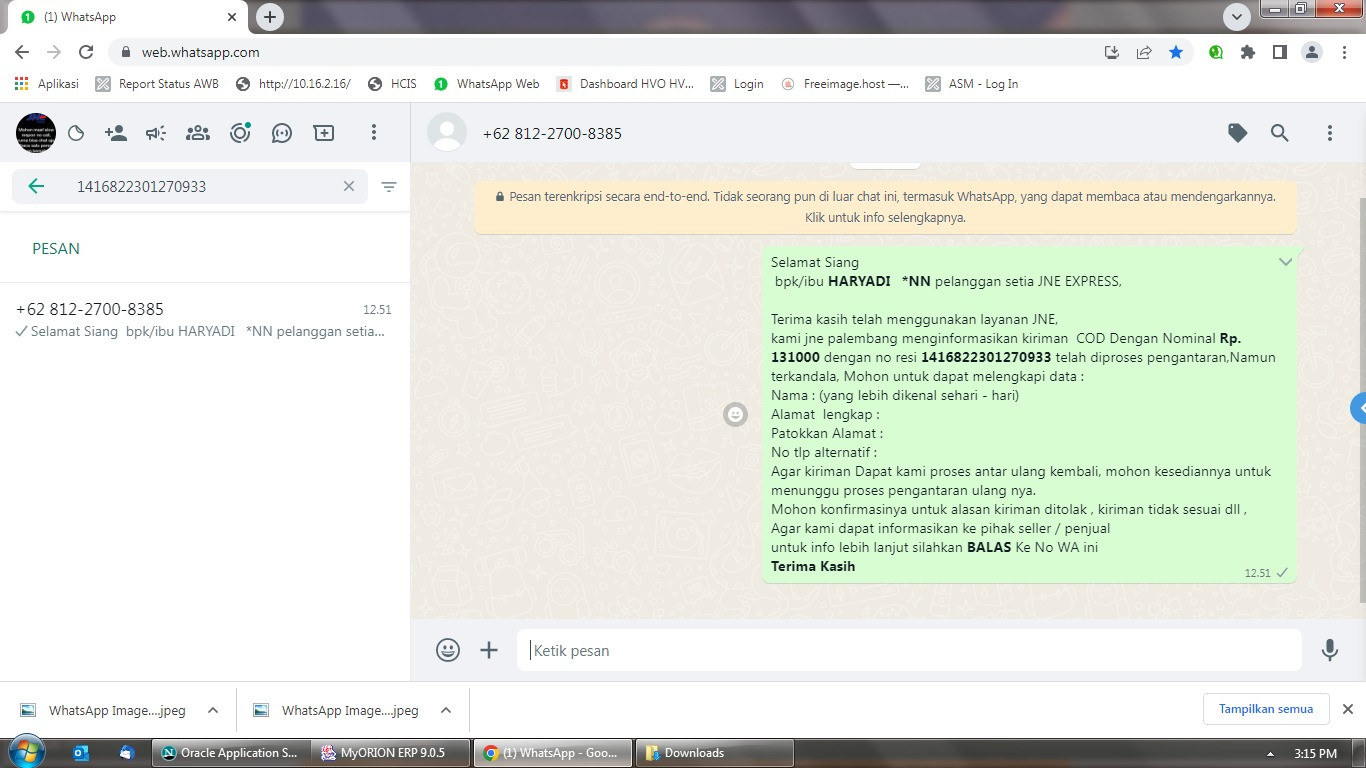React to the message with emoji button
Screen dimensions: 1366x768
735,414
